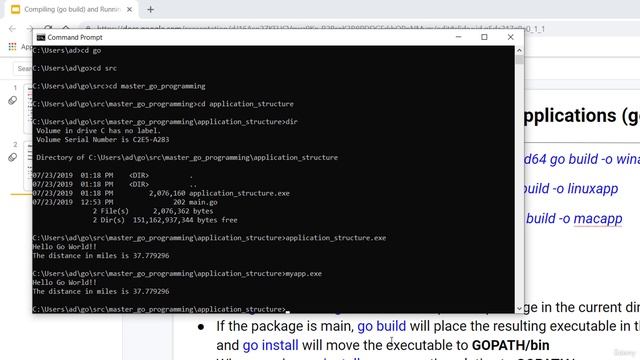Screen dimensions: 640x360
Task: Go back in the browser
Action: [x=12, y=29]
